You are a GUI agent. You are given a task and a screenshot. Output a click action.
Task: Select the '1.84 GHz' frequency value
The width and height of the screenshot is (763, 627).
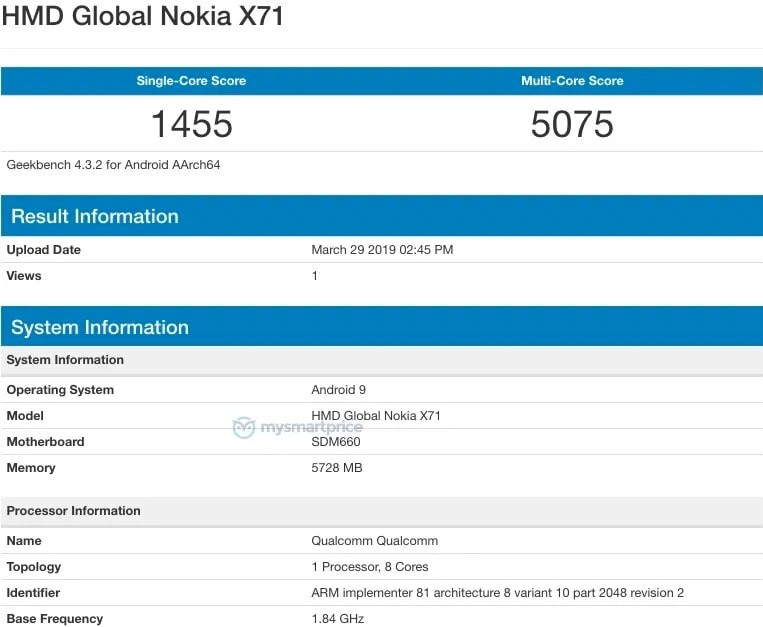pos(338,619)
